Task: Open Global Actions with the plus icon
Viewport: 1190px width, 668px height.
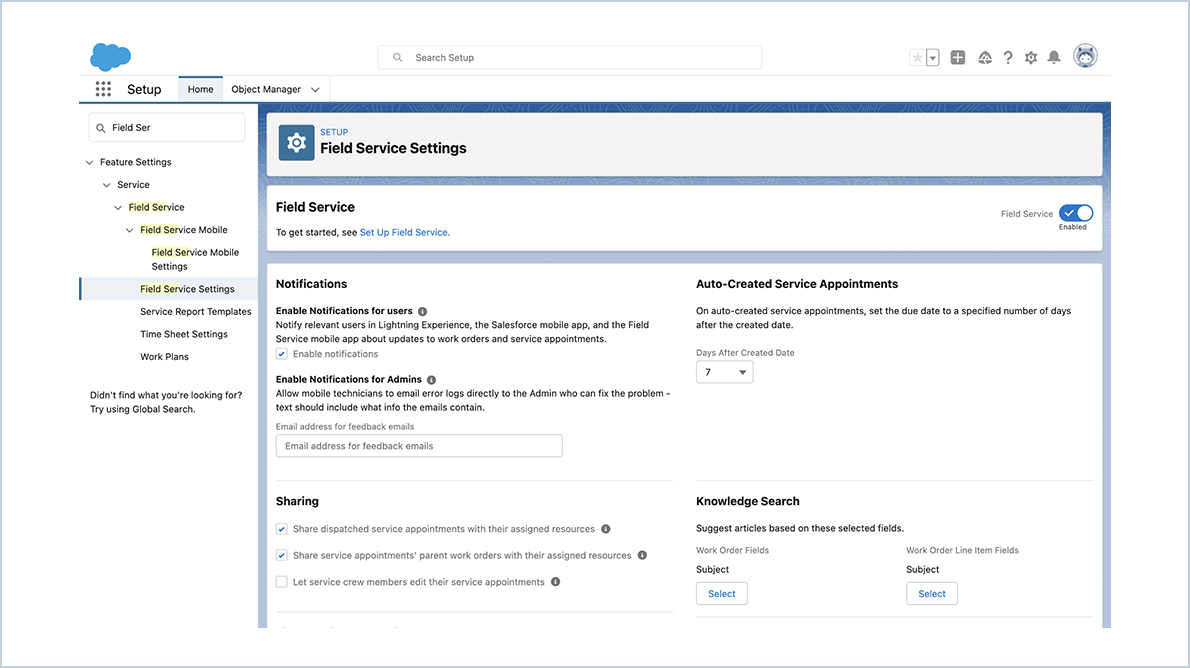Action: (x=957, y=57)
